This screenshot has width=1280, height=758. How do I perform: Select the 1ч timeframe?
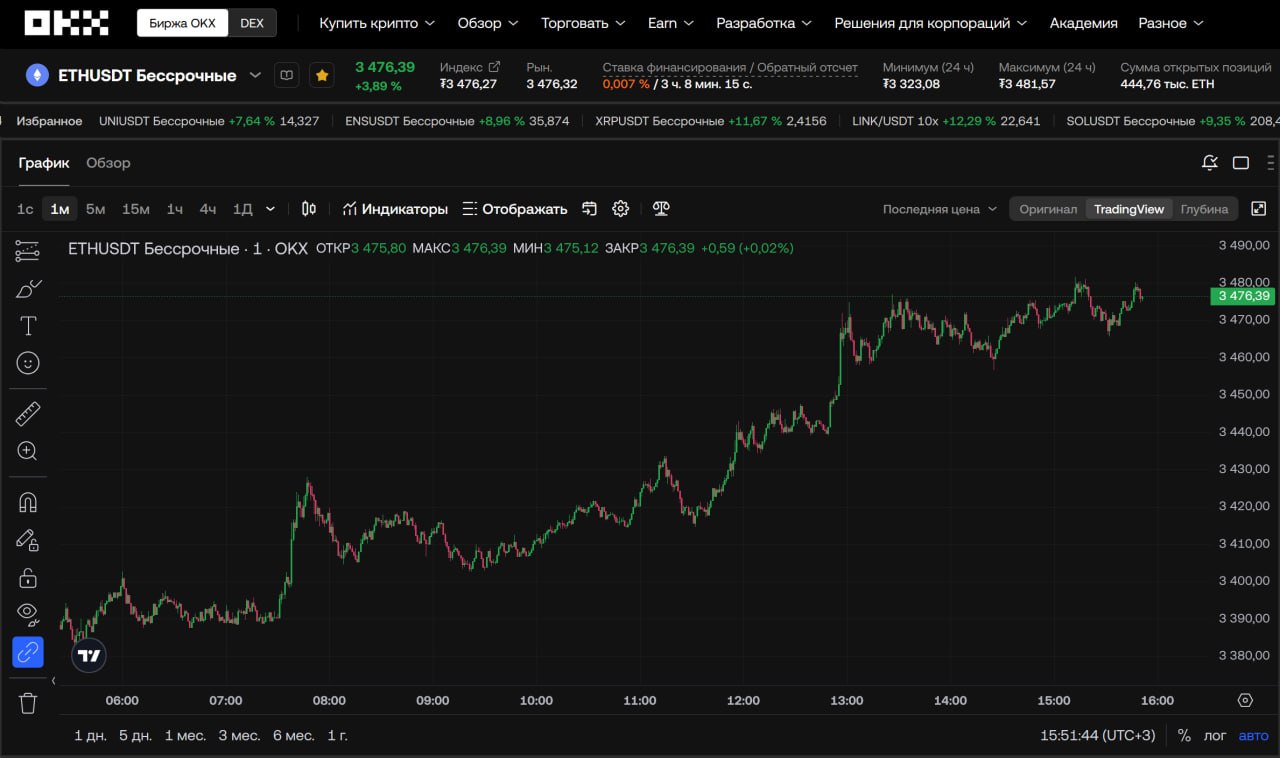click(x=174, y=209)
